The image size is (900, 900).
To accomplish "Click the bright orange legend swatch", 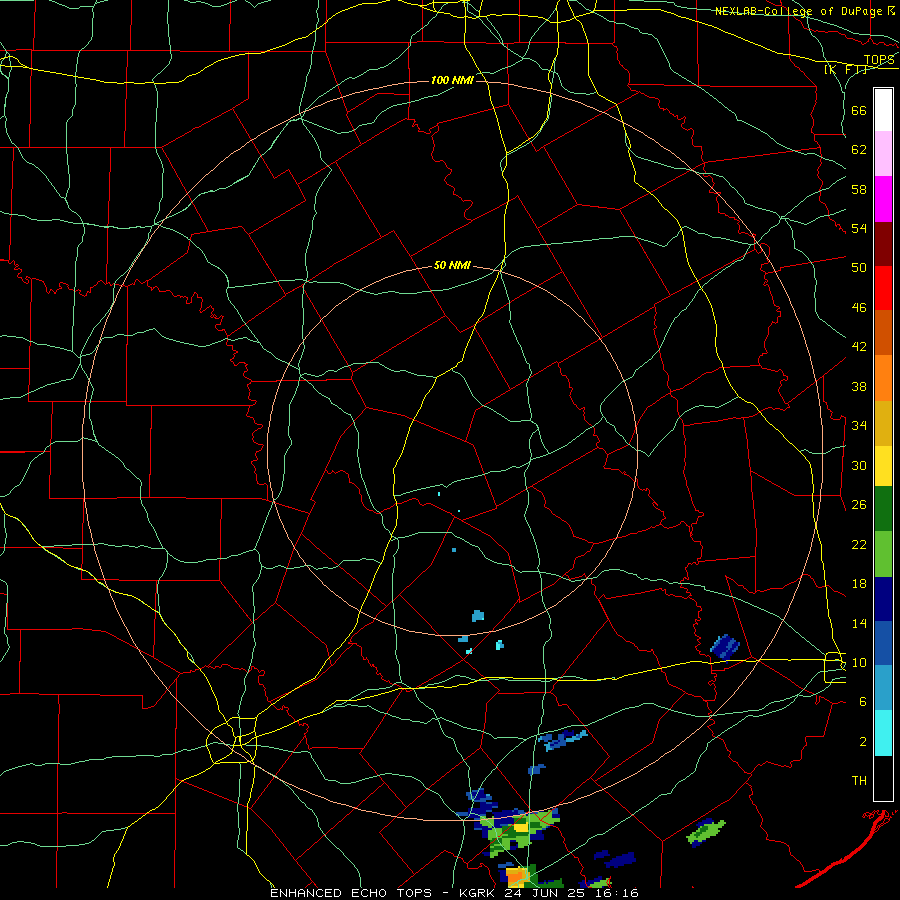I will pyautogui.click(x=883, y=378).
